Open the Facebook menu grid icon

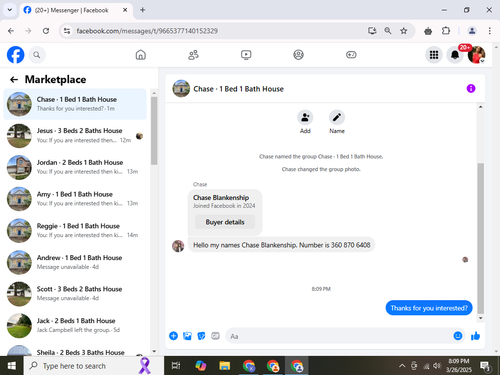[x=434, y=55]
